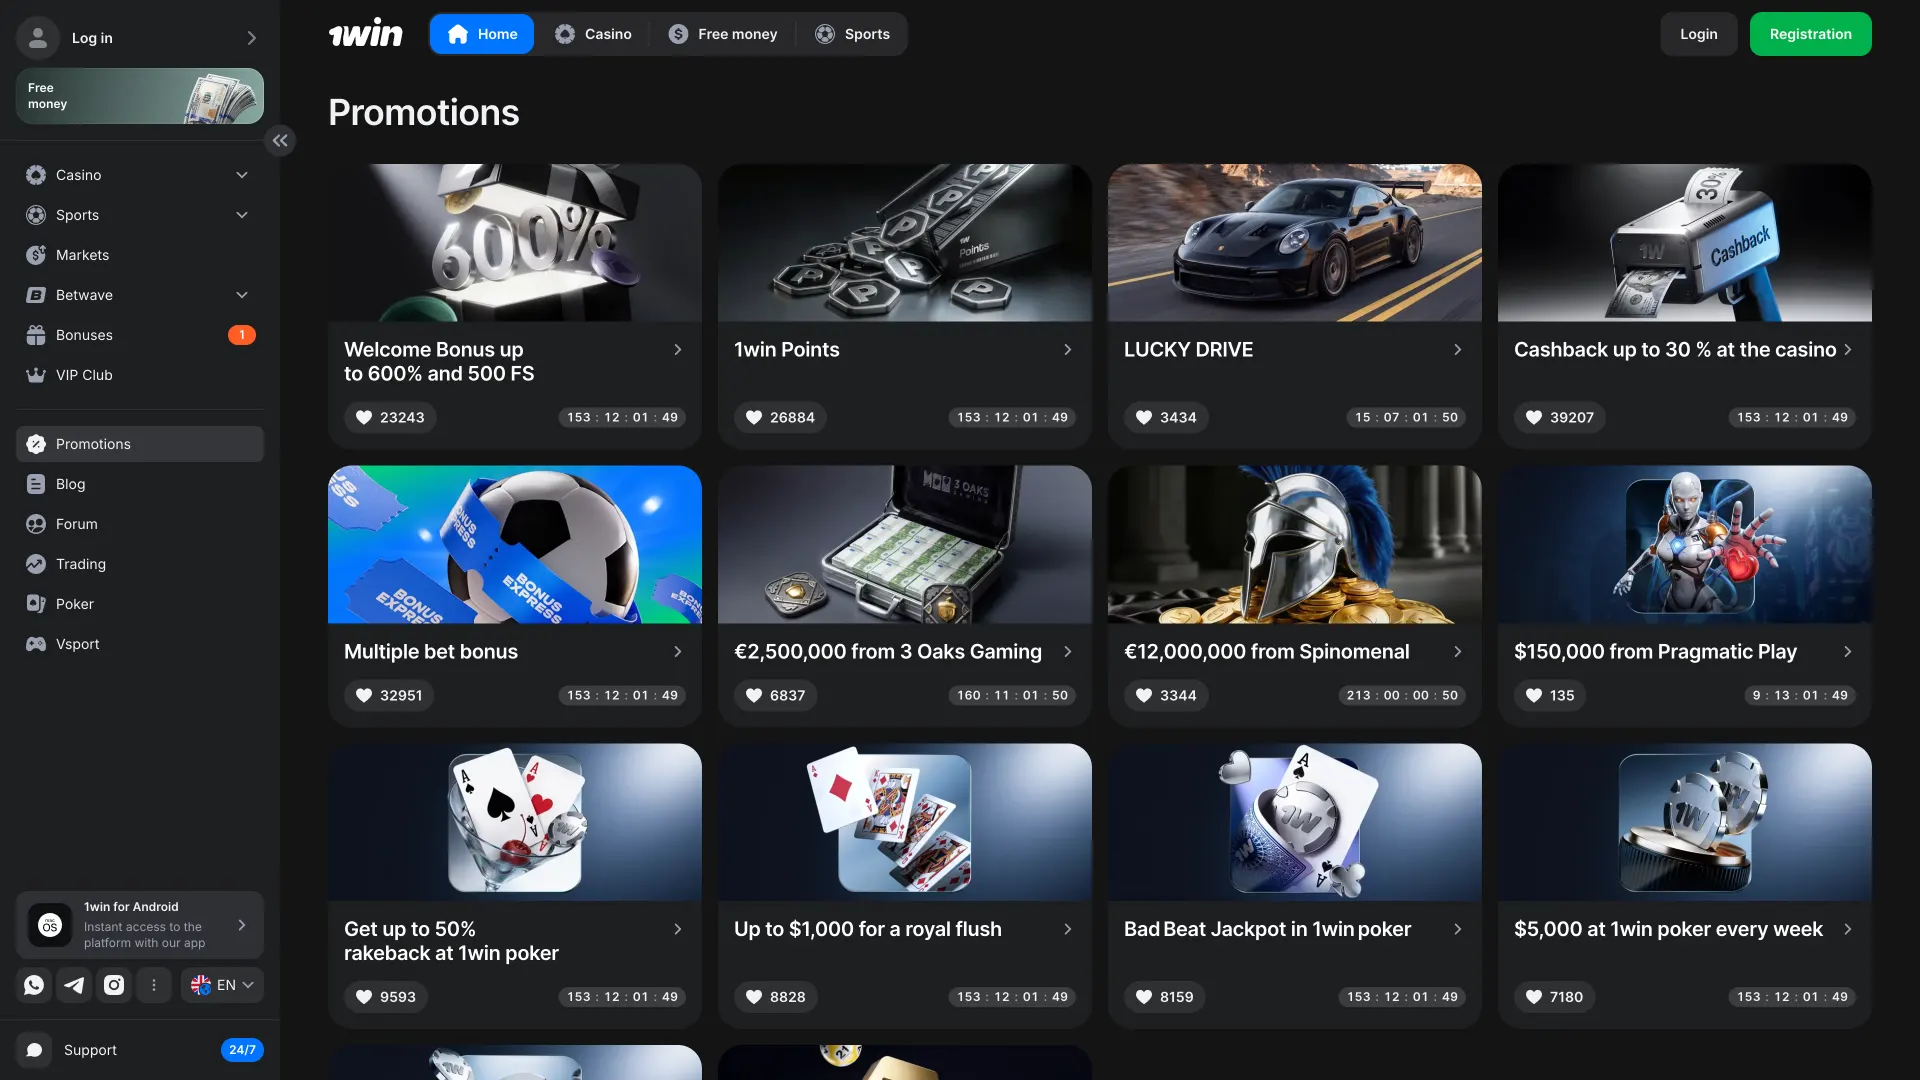
Task: Open 1win for Android chevron
Action: [242, 926]
